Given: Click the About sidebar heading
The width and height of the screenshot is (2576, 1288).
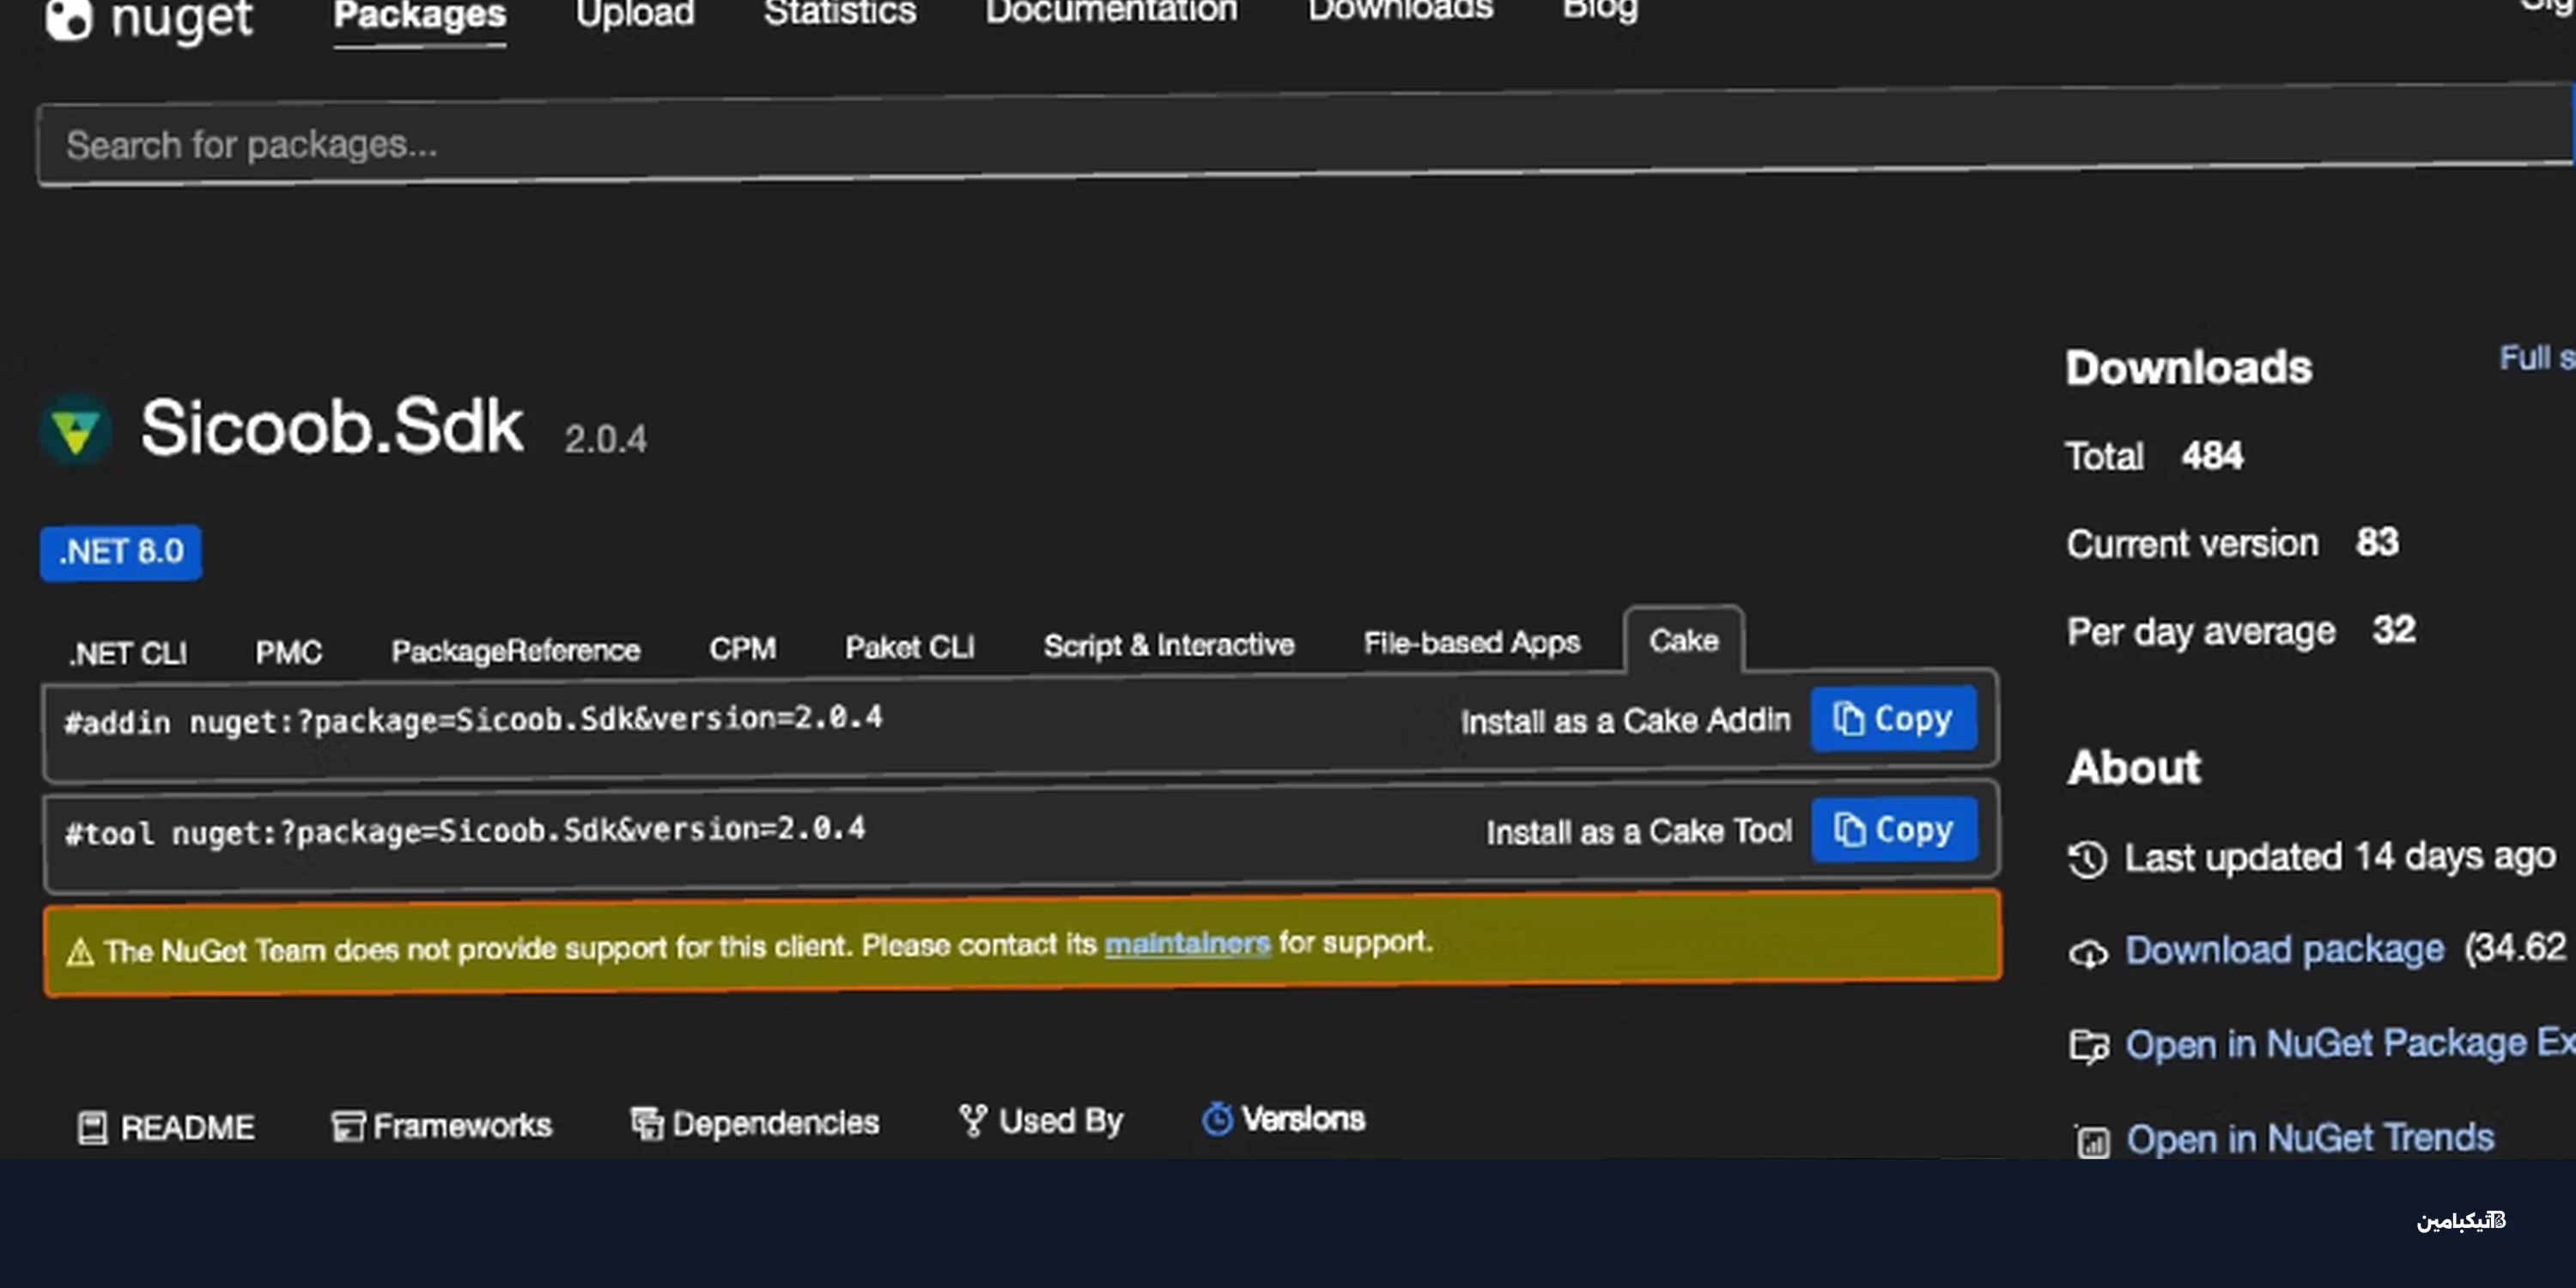Looking at the screenshot, I should (x=2134, y=768).
